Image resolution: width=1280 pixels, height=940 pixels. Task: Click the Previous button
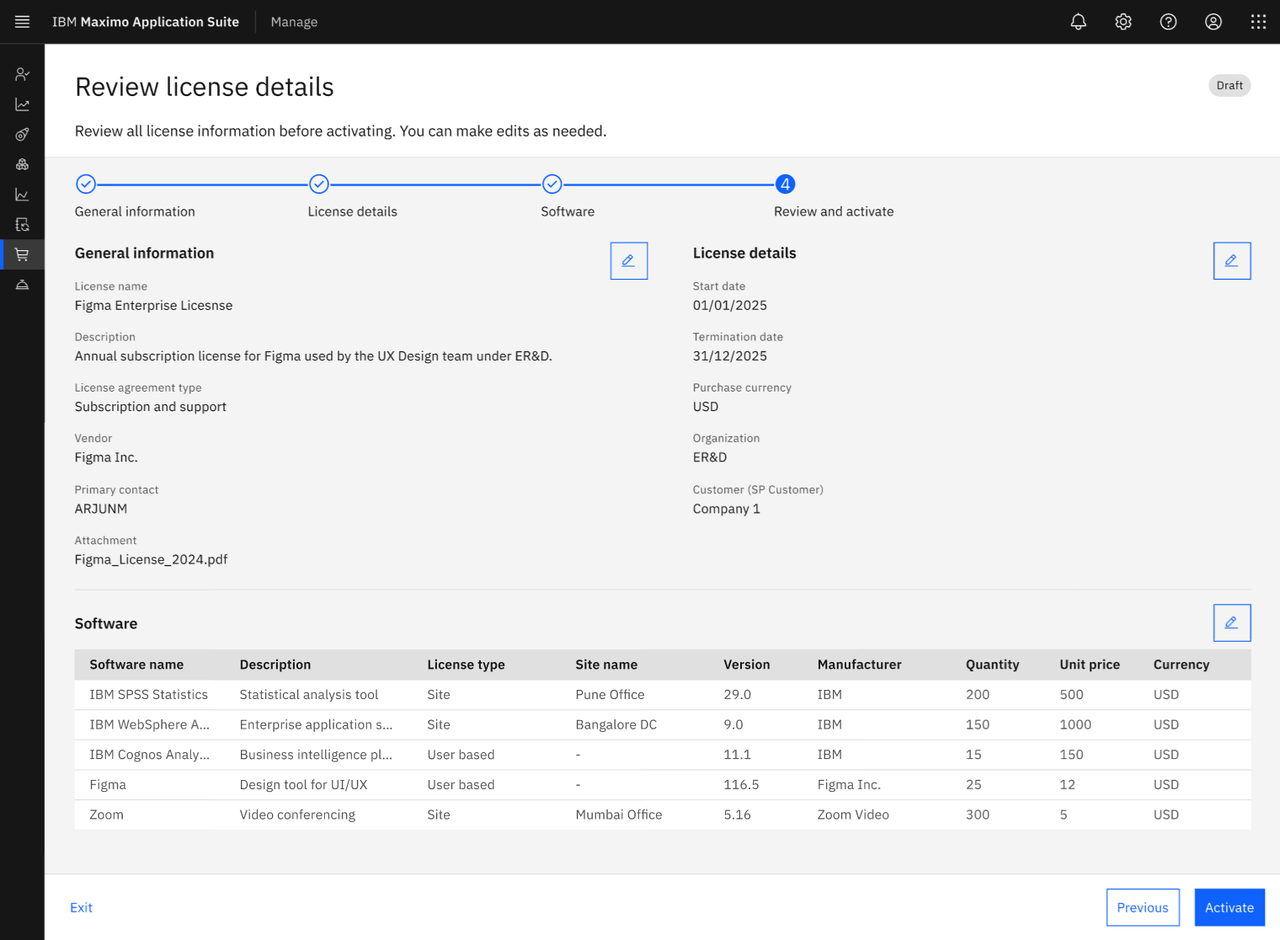tap(1142, 908)
